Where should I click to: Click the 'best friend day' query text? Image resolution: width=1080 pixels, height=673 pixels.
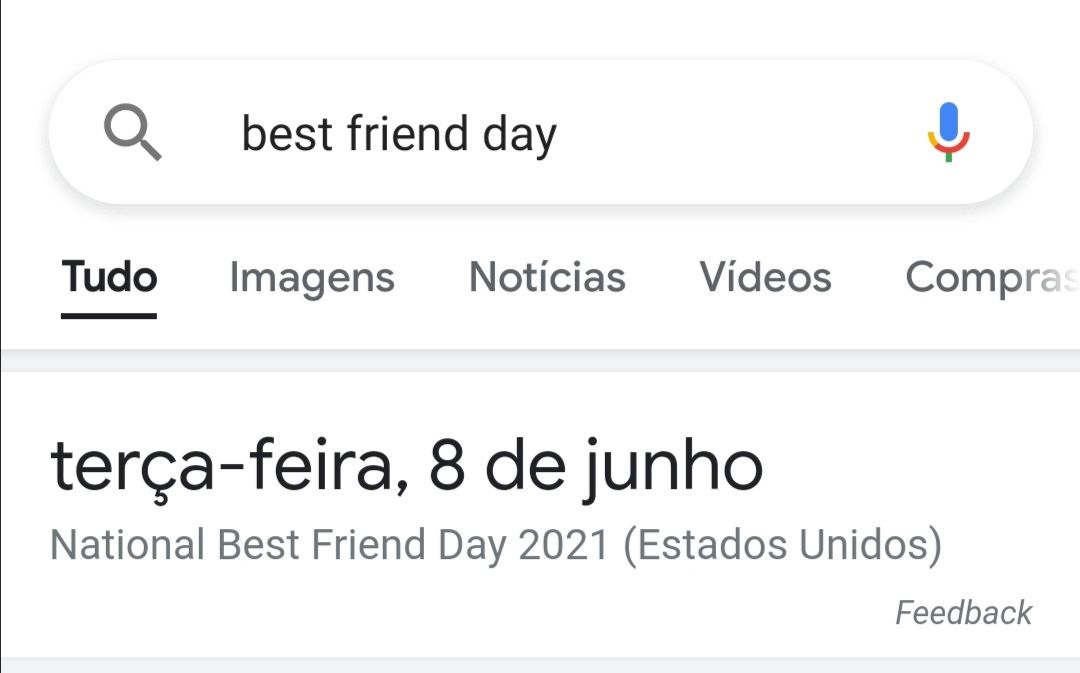[x=399, y=134]
